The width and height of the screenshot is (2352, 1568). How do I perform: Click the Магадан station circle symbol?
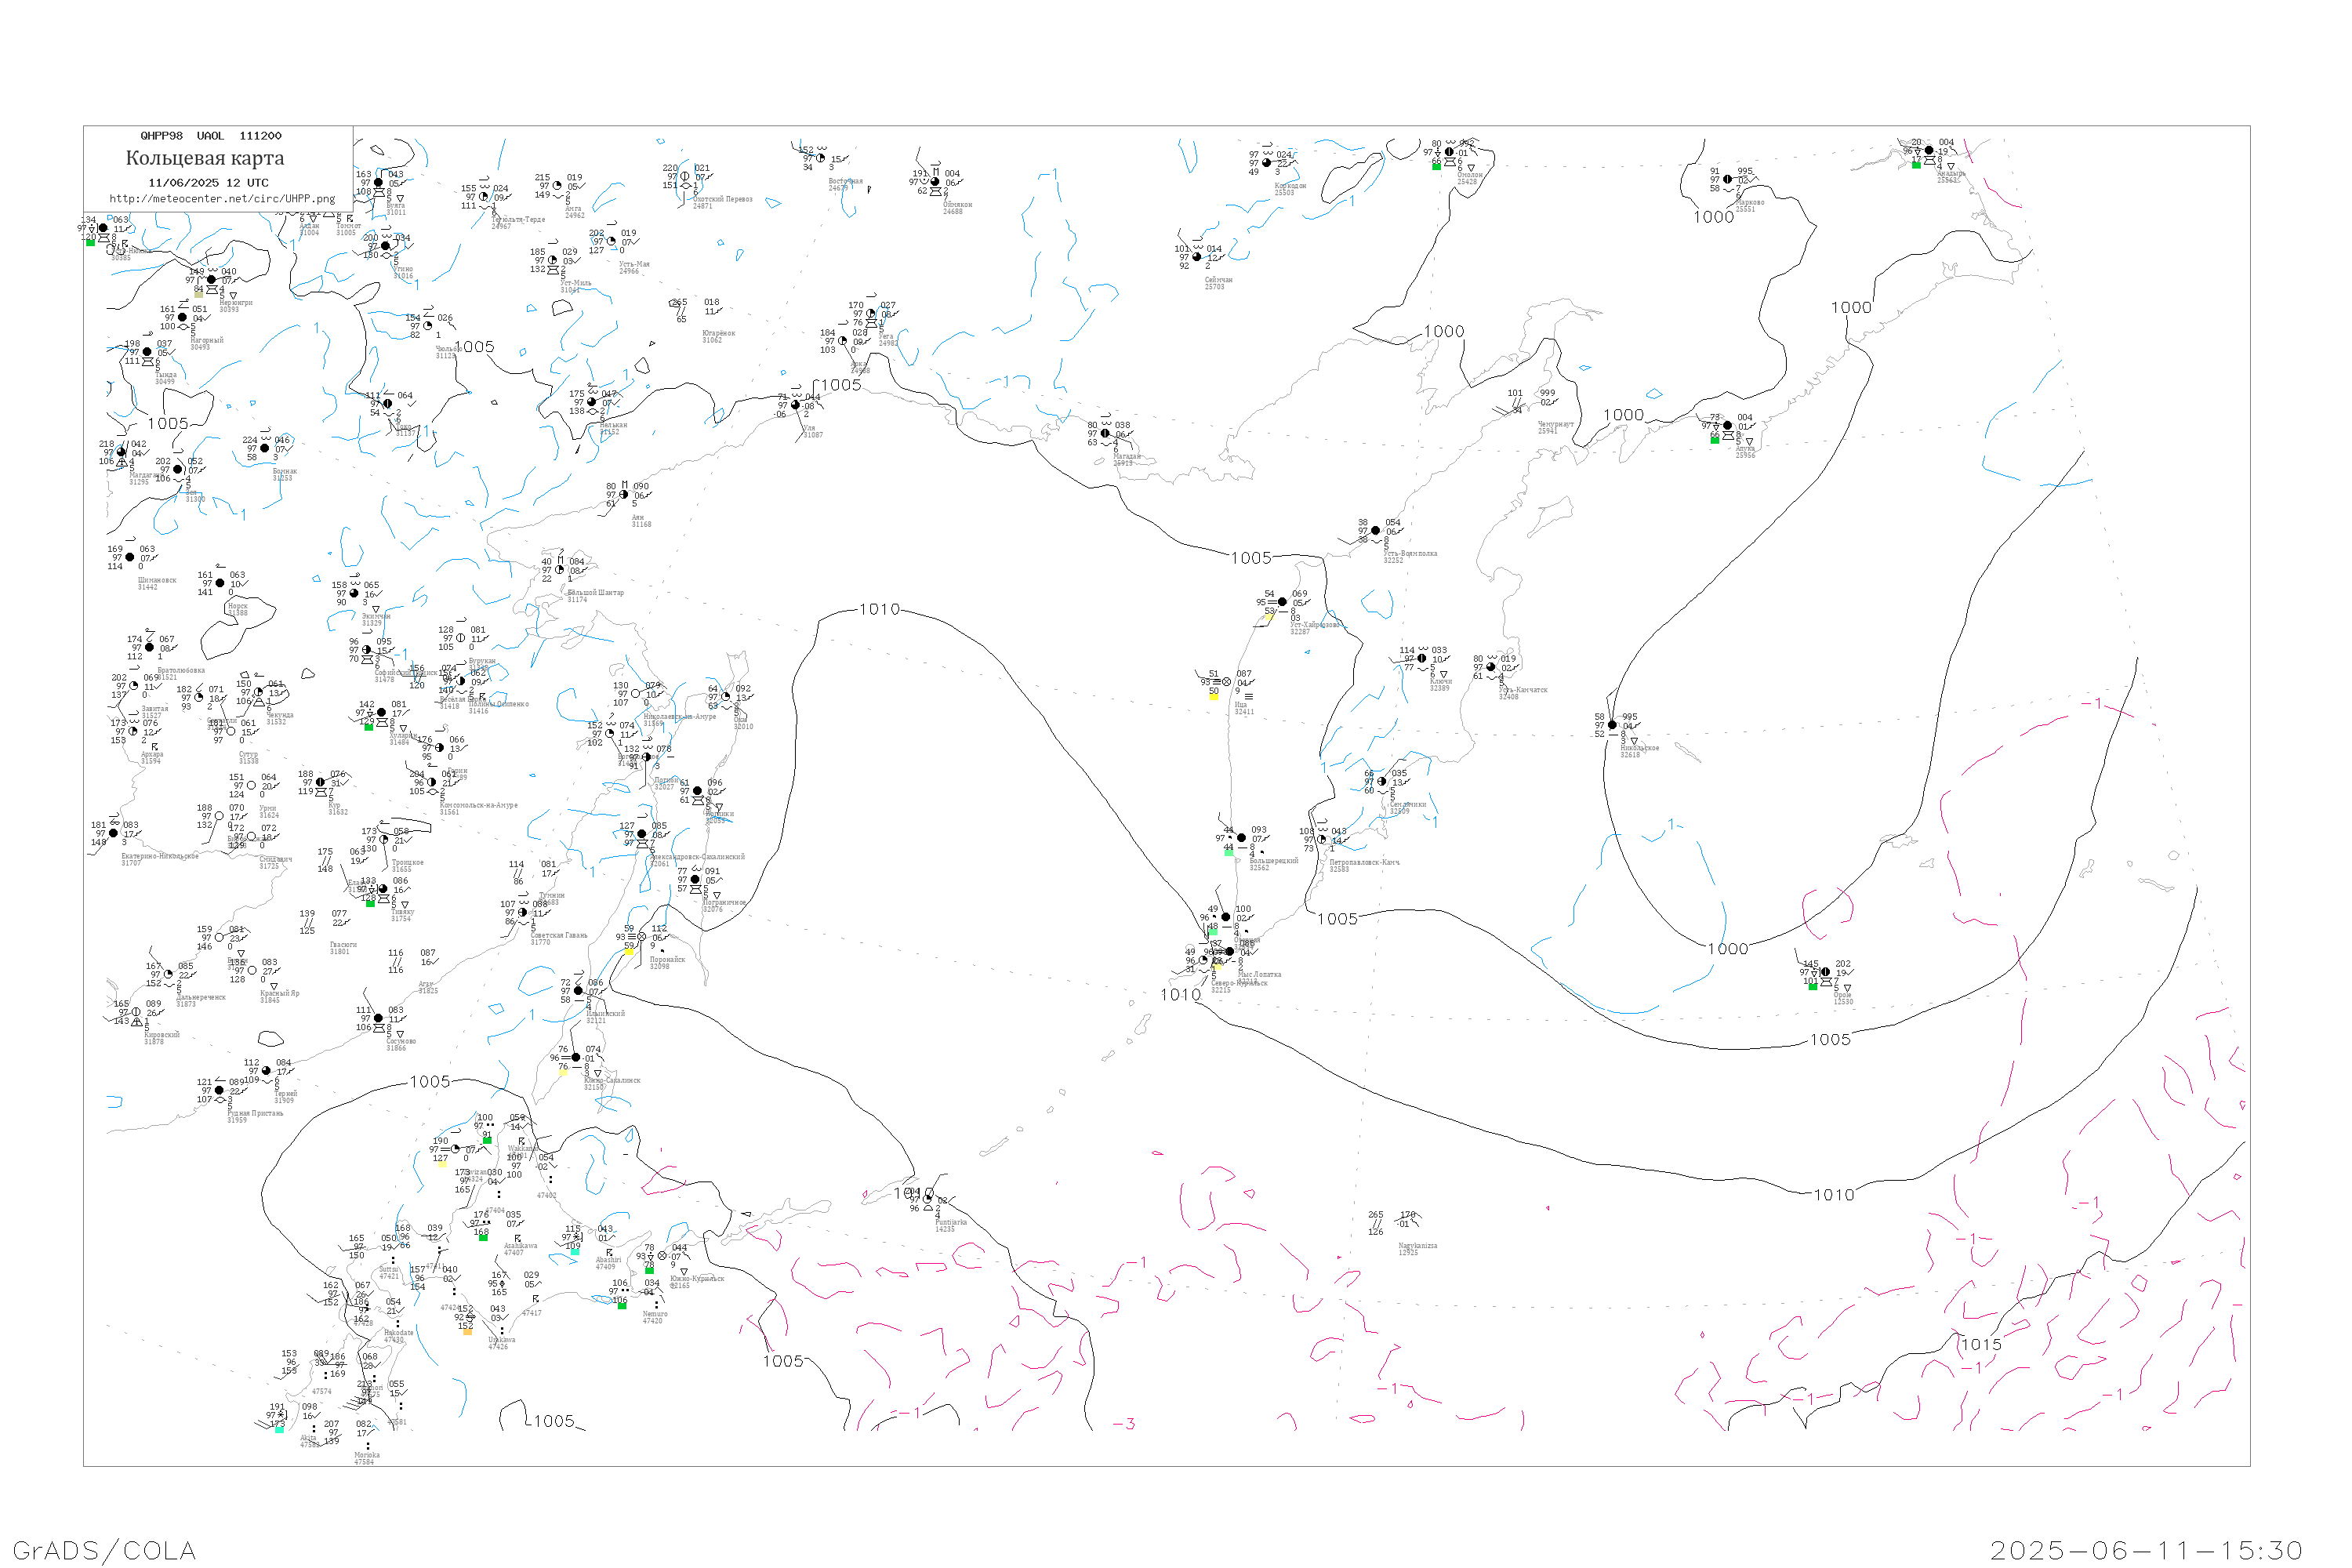(x=1105, y=434)
